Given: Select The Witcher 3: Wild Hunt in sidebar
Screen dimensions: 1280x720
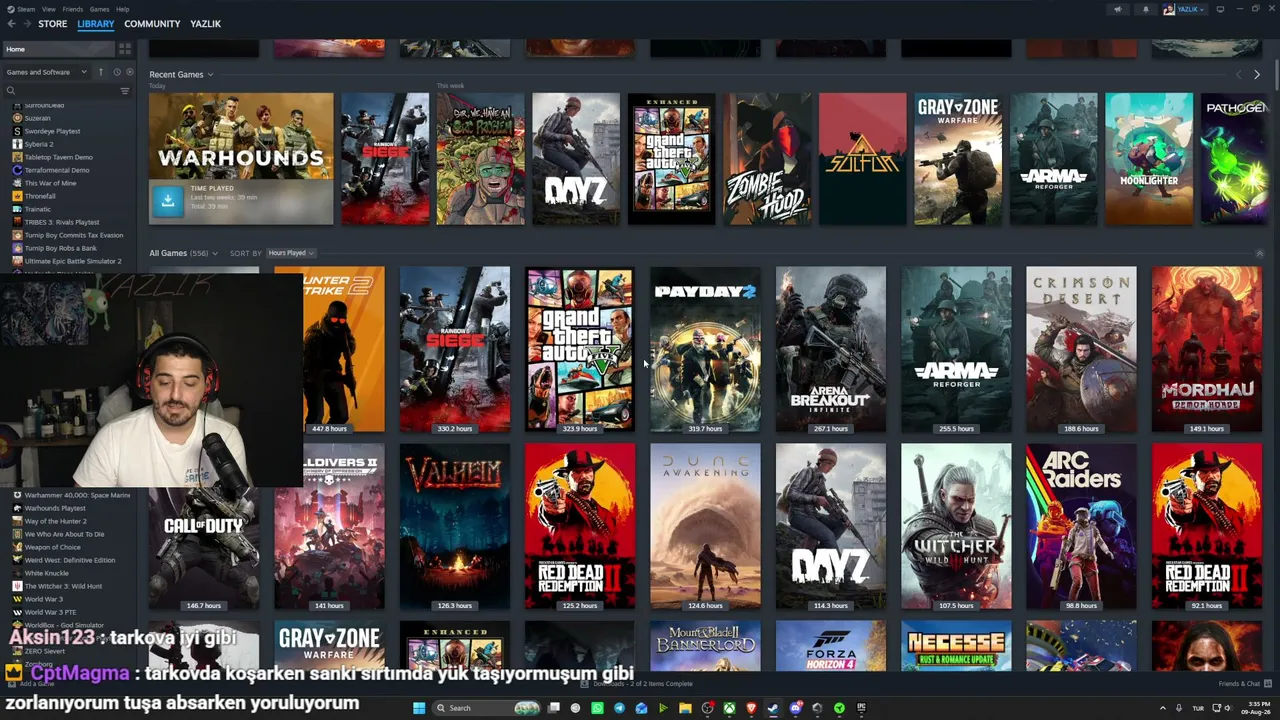Looking at the screenshot, I should point(63,586).
